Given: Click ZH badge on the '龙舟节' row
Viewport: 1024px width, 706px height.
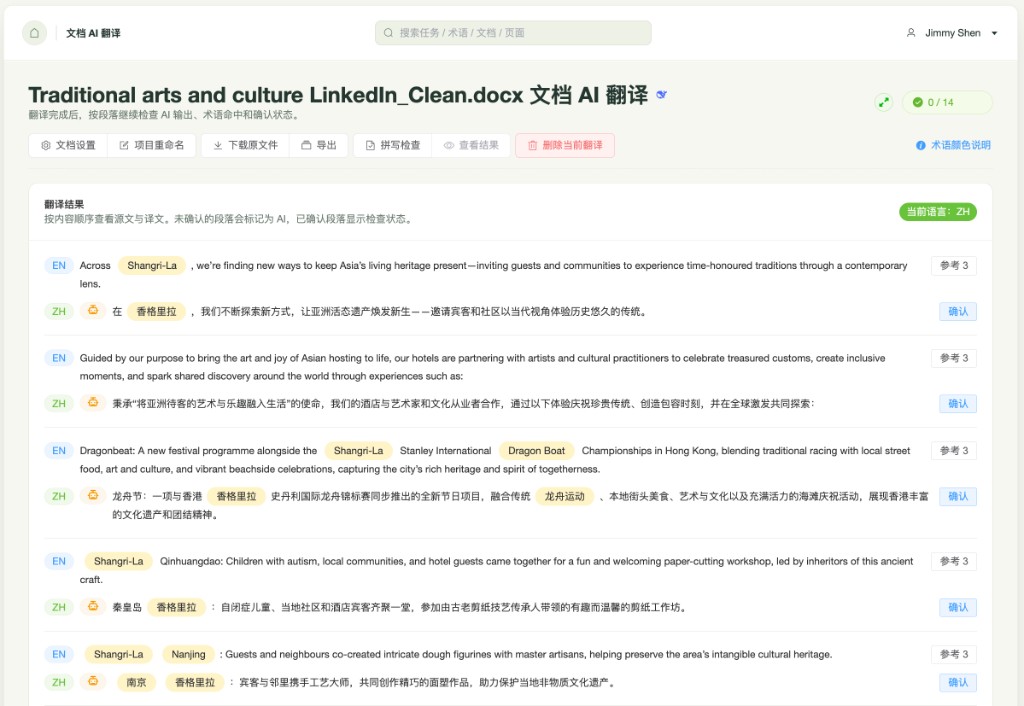Looking at the screenshot, I should click(59, 496).
